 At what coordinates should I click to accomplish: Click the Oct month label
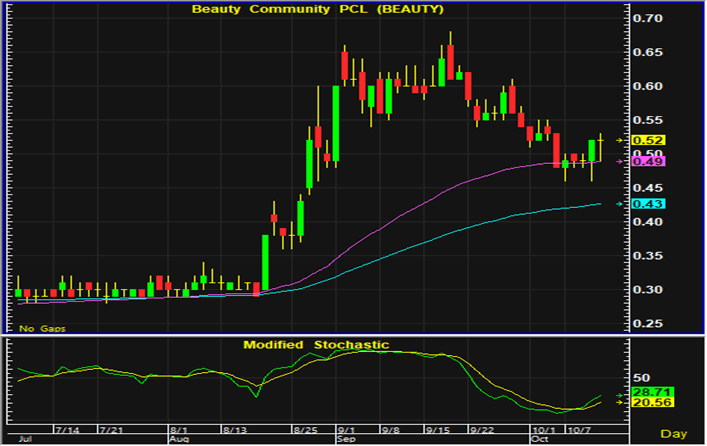click(538, 439)
